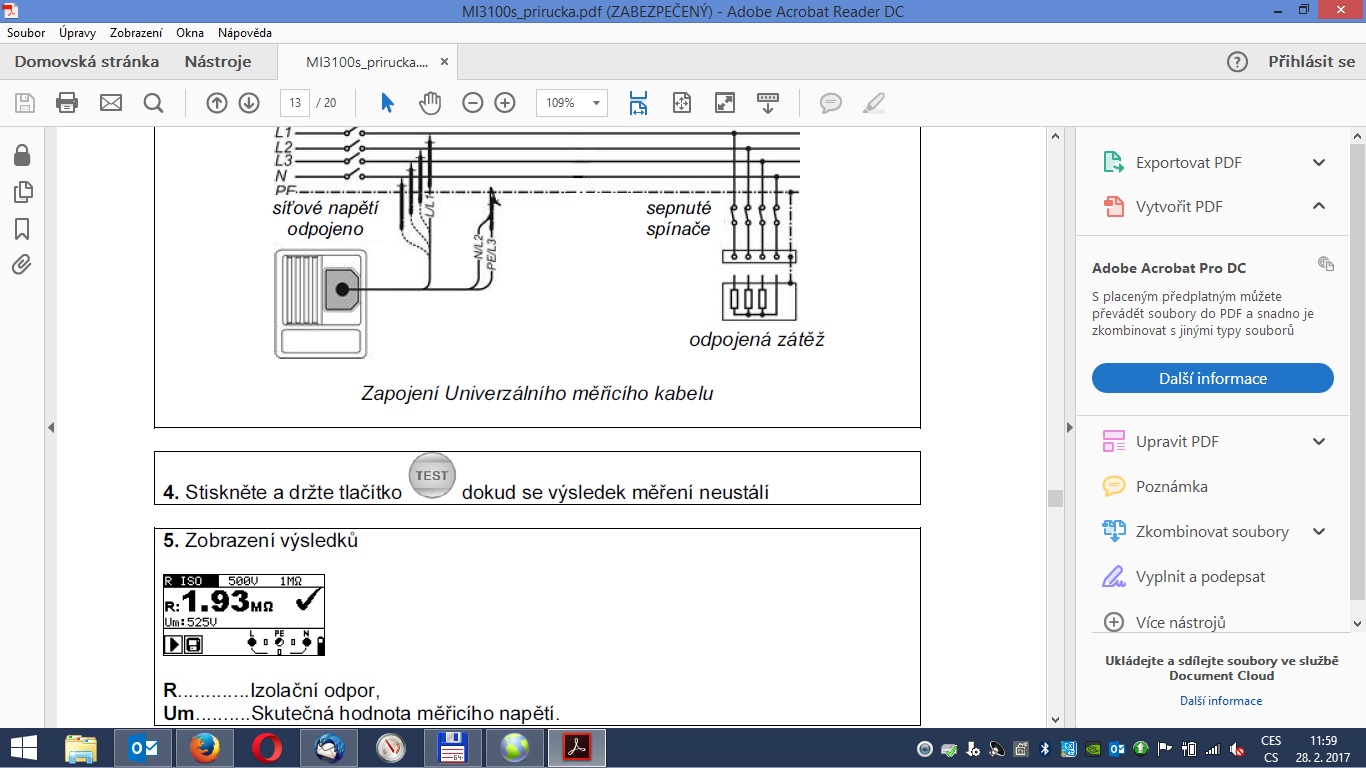This screenshot has width=1366, height=768.
Task: Switch to the Nástroje tab
Action: click(217, 62)
